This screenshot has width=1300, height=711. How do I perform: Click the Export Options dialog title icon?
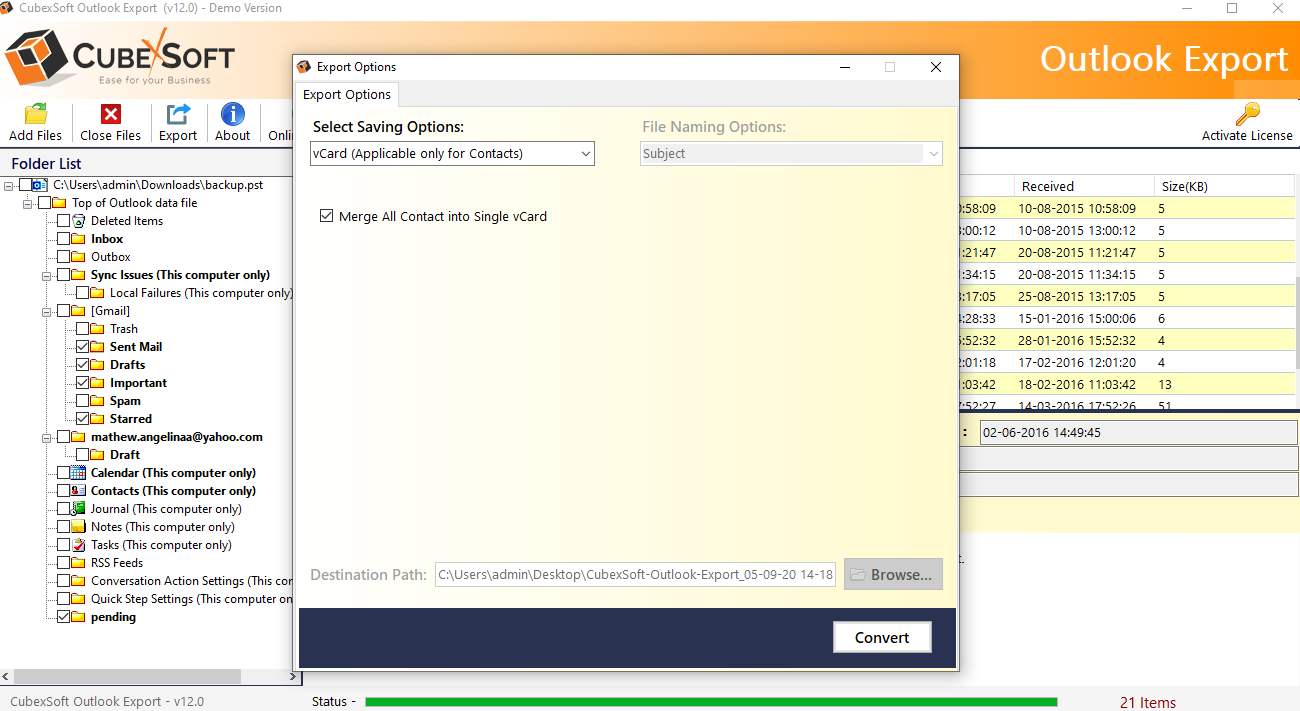tap(304, 67)
